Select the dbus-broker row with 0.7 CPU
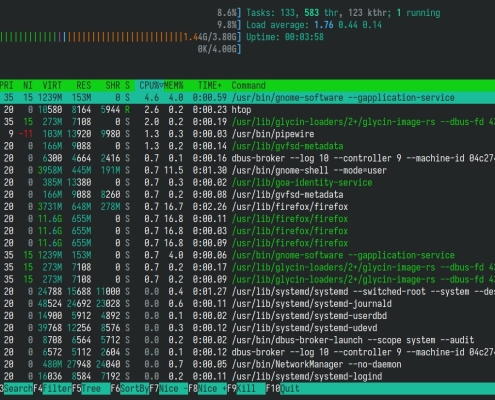Screen dimensions: 495x400 pyautogui.click(x=247, y=158)
